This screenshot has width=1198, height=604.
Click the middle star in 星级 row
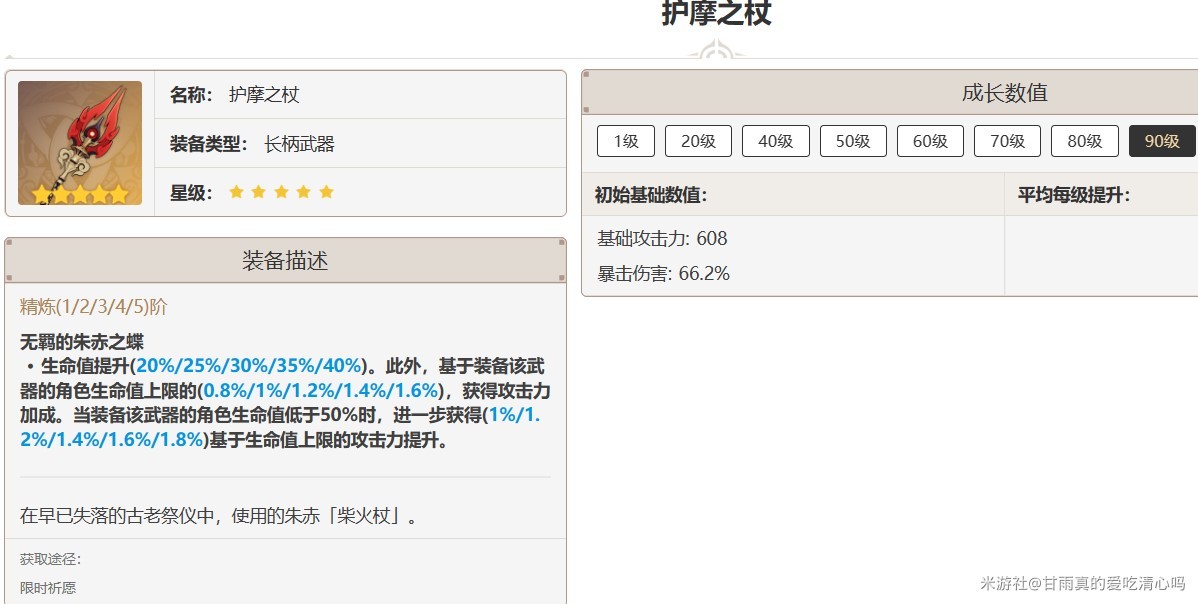tap(282, 191)
